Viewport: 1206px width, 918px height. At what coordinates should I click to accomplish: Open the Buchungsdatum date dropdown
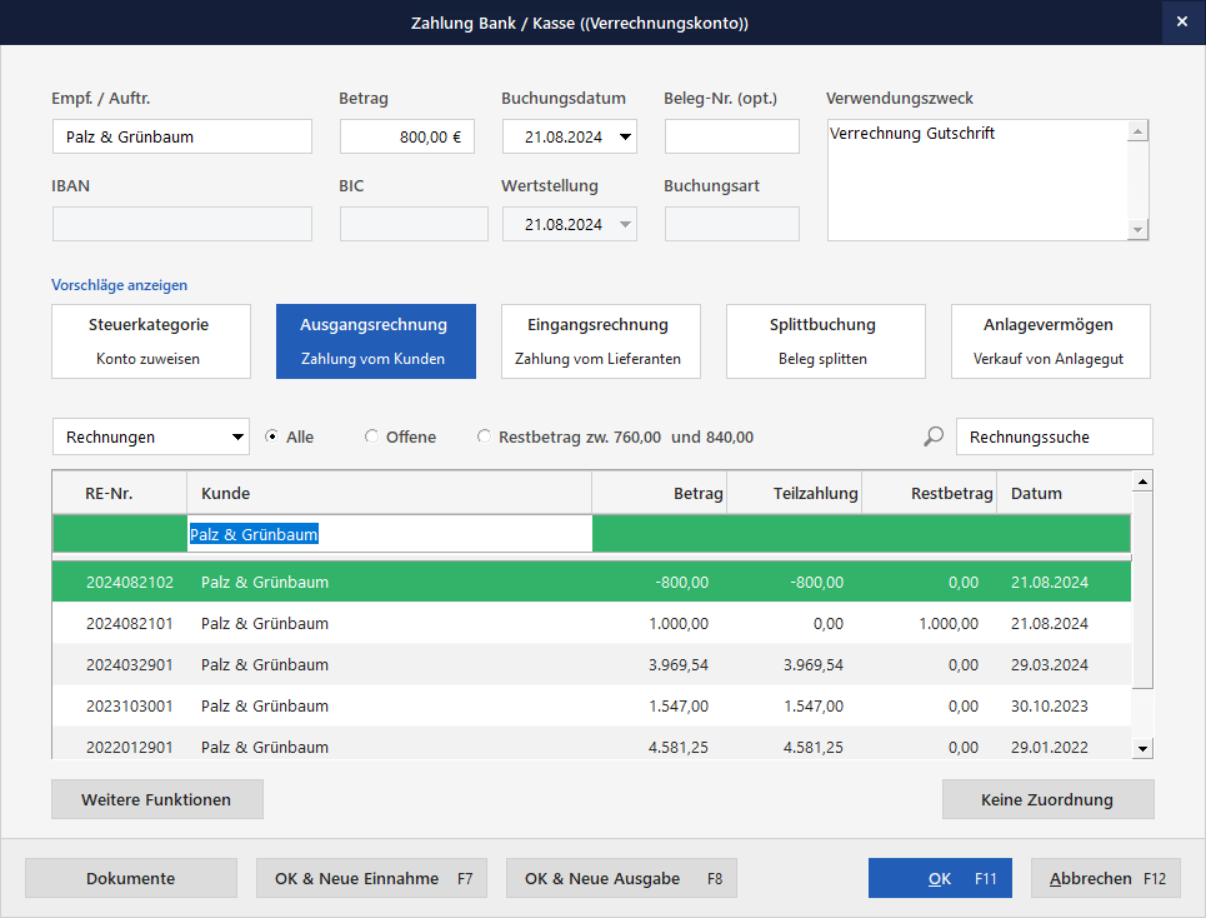(x=626, y=137)
